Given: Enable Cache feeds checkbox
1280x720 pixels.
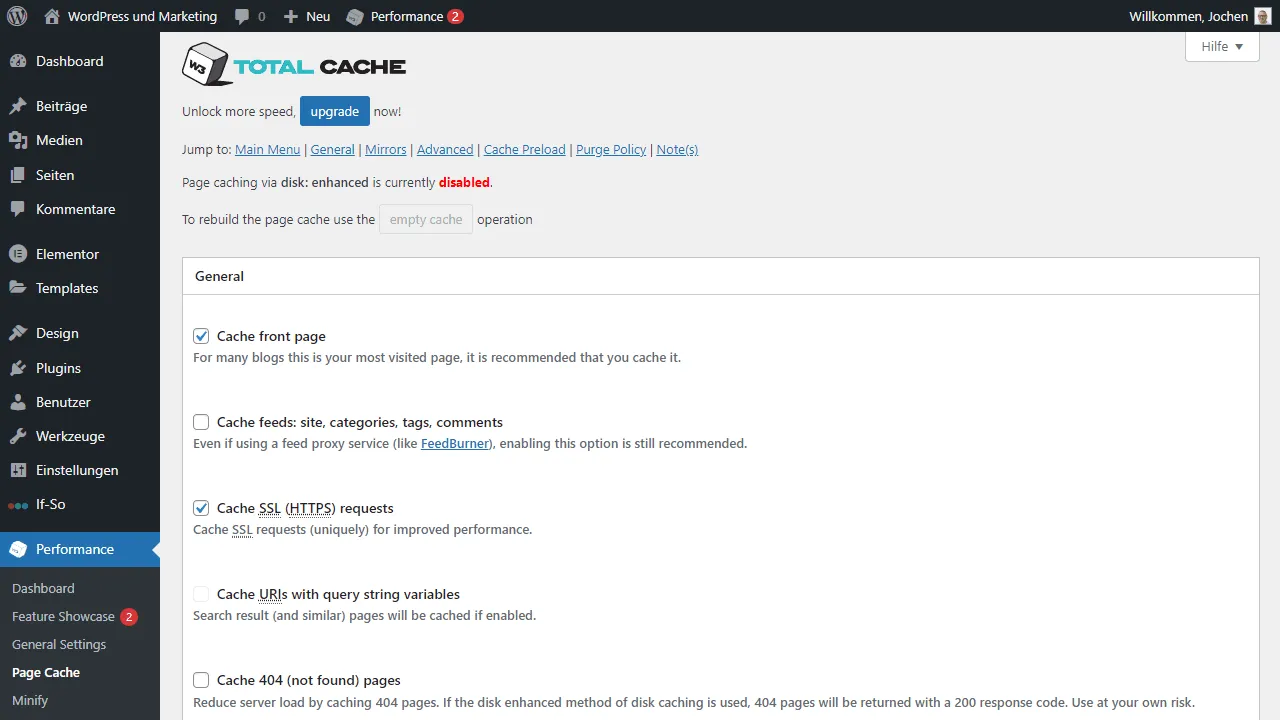Looking at the screenshot, I should 201,422.
